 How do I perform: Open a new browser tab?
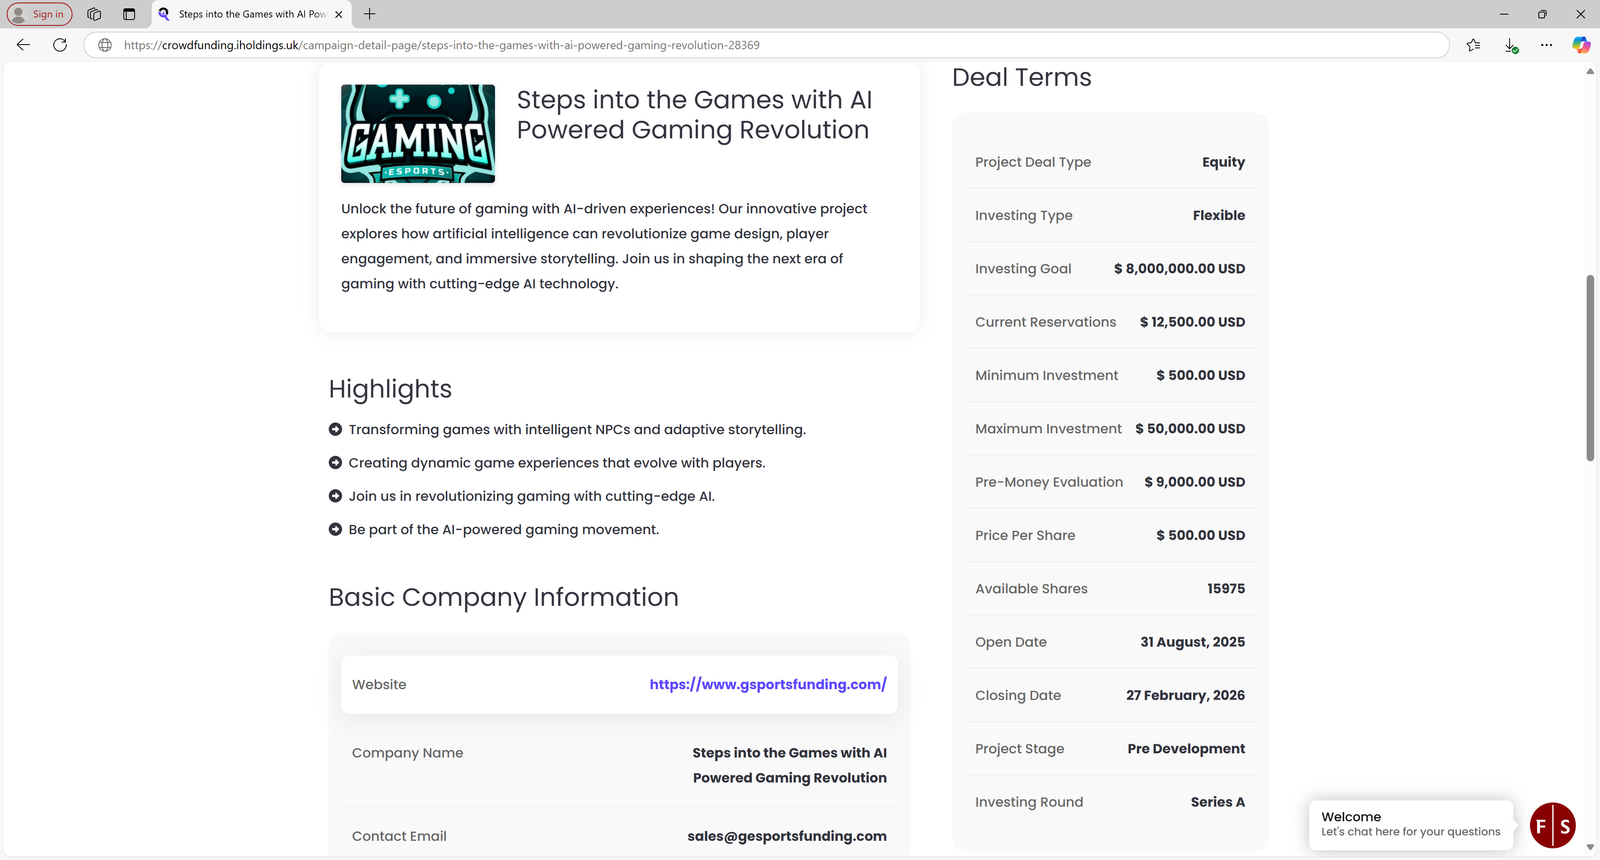pyautogui.click(x=370, y=14)
